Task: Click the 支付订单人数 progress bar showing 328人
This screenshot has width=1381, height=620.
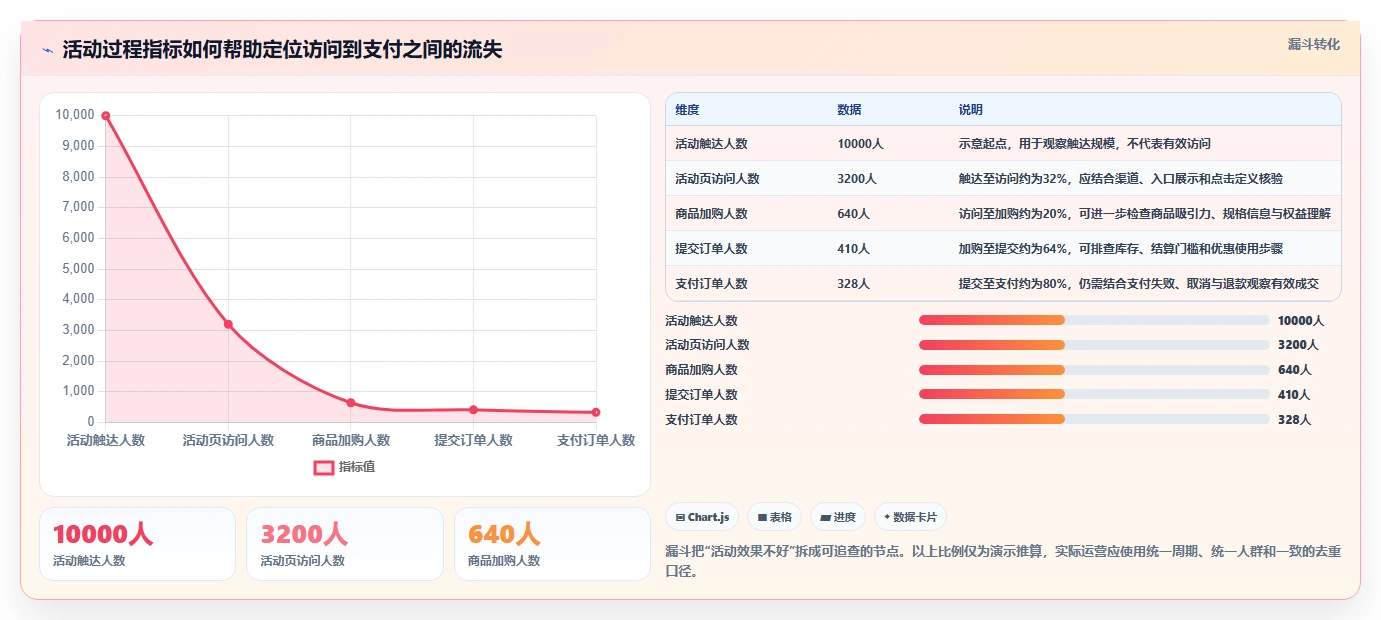Action: (x=1094, y=419)
